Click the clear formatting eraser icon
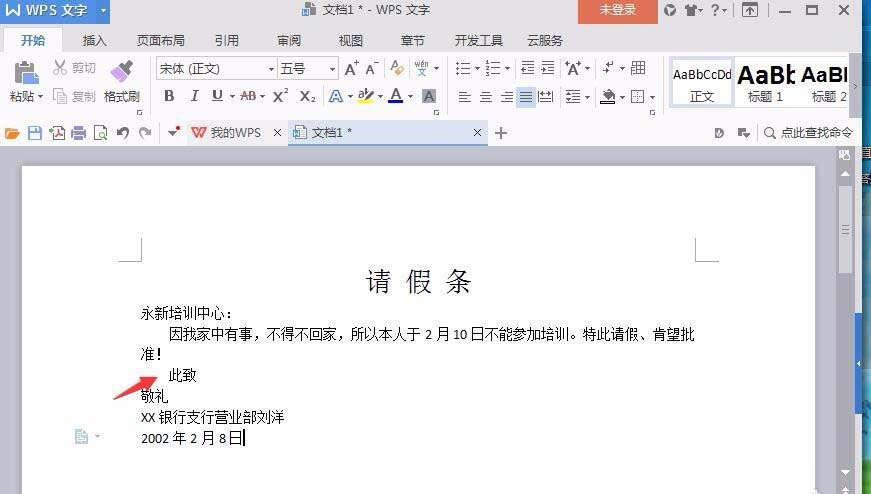The height and width of the screenshot is (494, 871). 397,68
